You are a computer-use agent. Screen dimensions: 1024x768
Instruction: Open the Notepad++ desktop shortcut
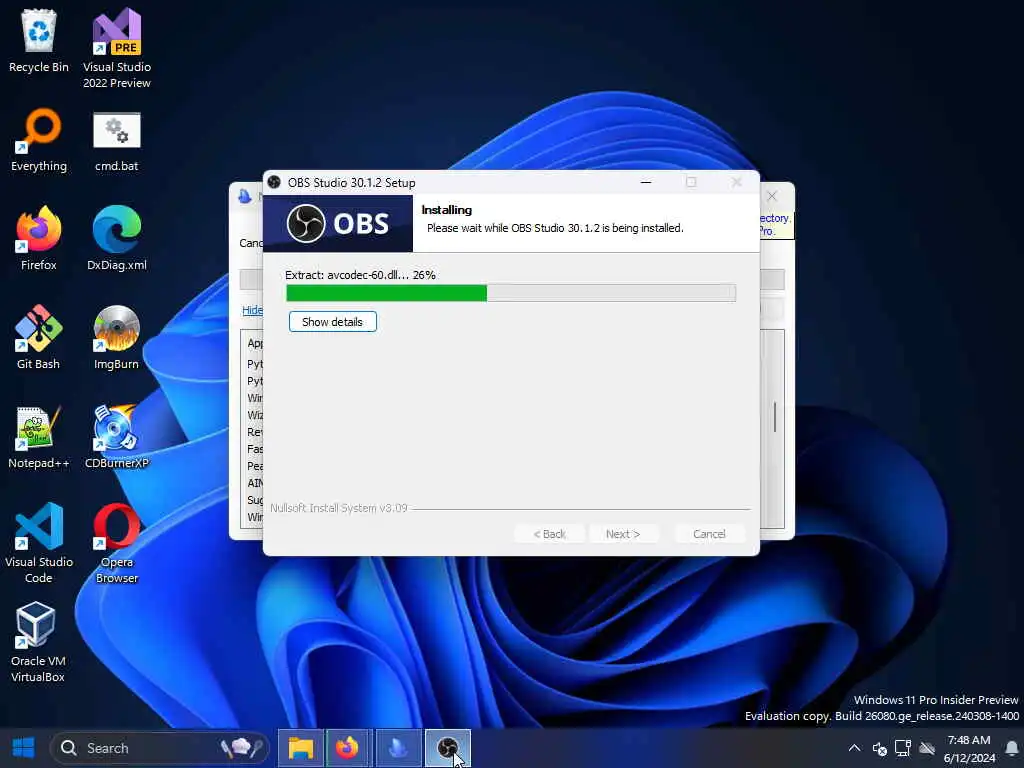tap(39, 437)
